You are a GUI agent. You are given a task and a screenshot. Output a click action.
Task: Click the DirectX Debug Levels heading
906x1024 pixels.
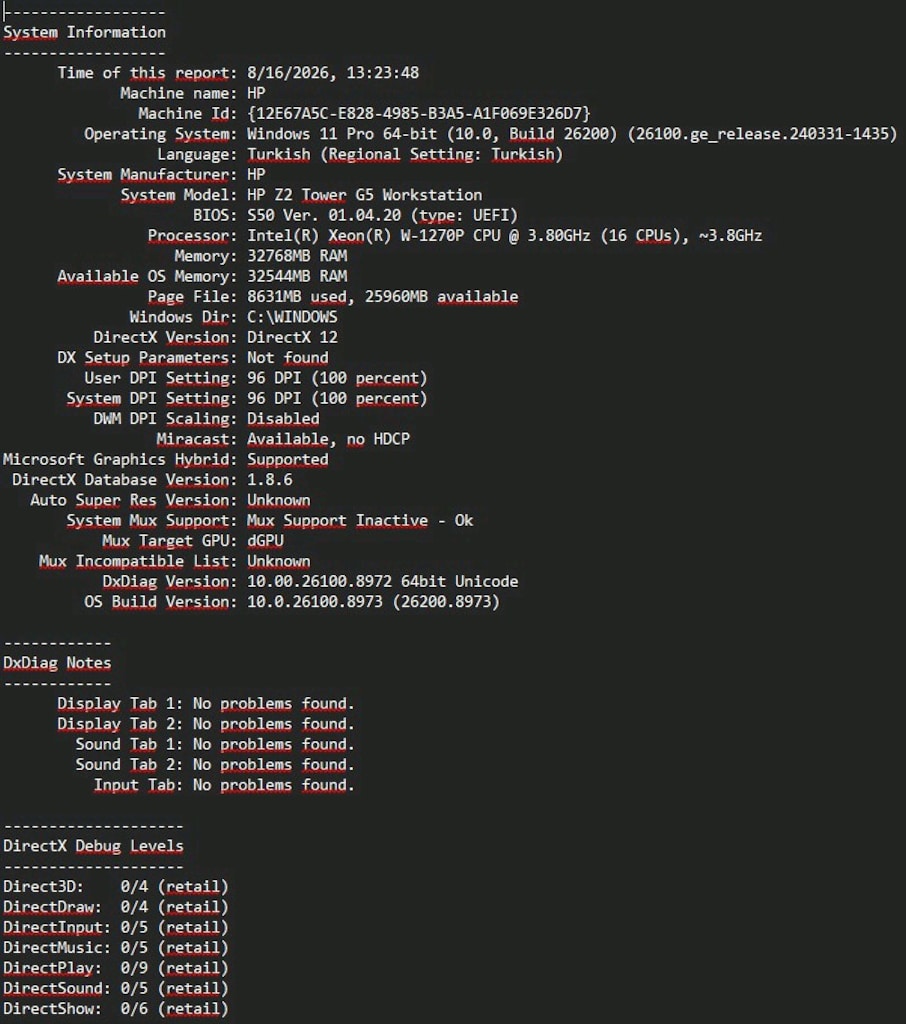(93, 846)
